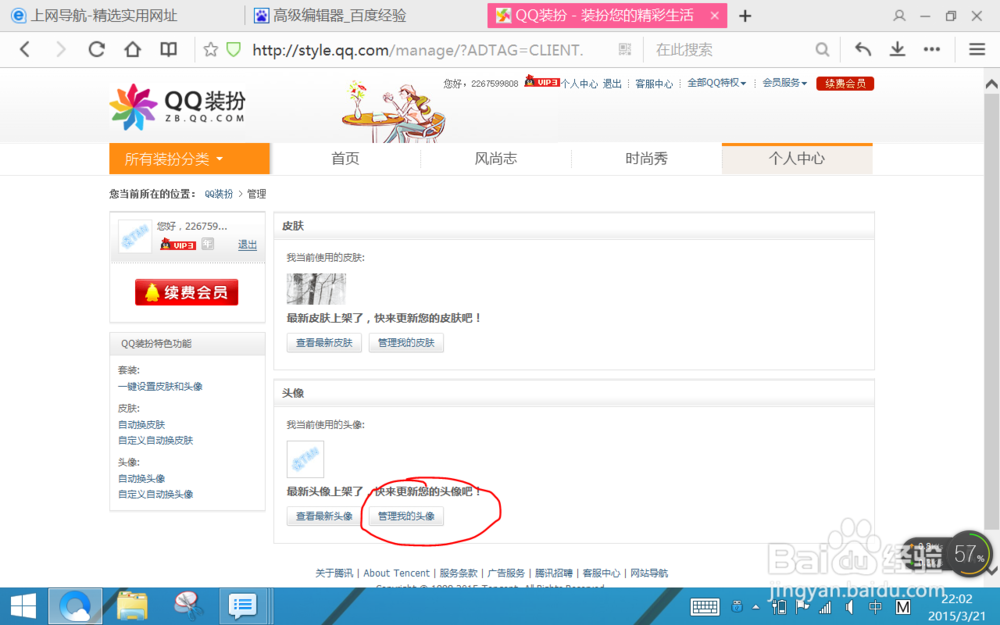Expand the 会员服务 dropdown

(784, 83)
